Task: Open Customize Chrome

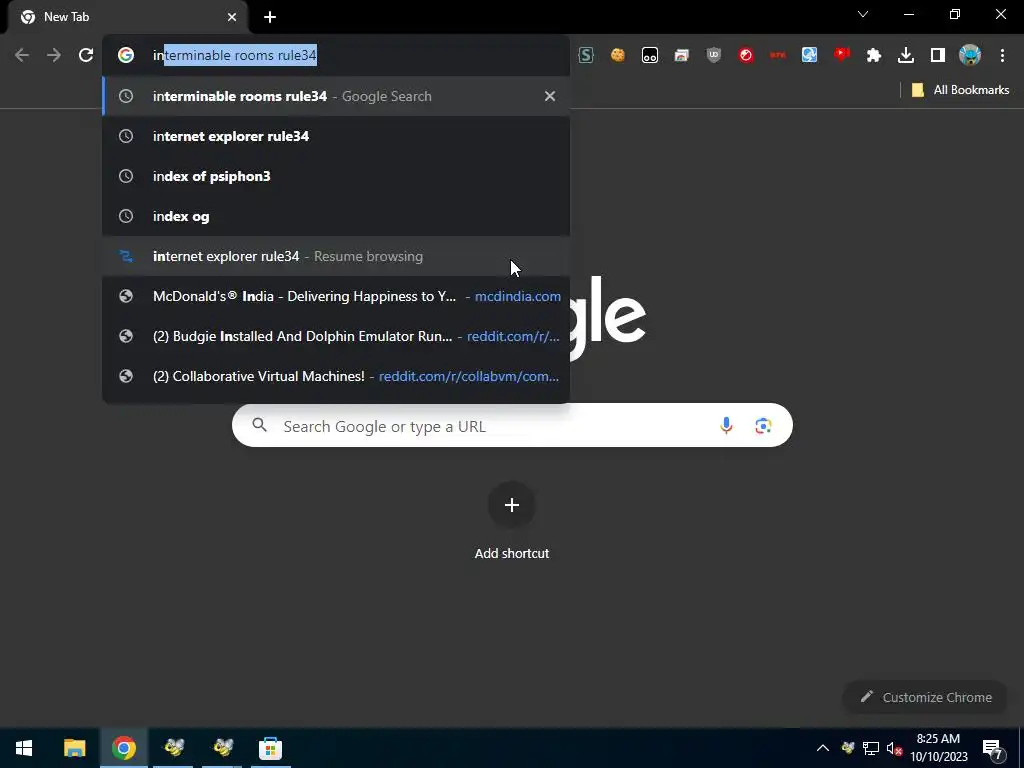Action: coord(925,697)
